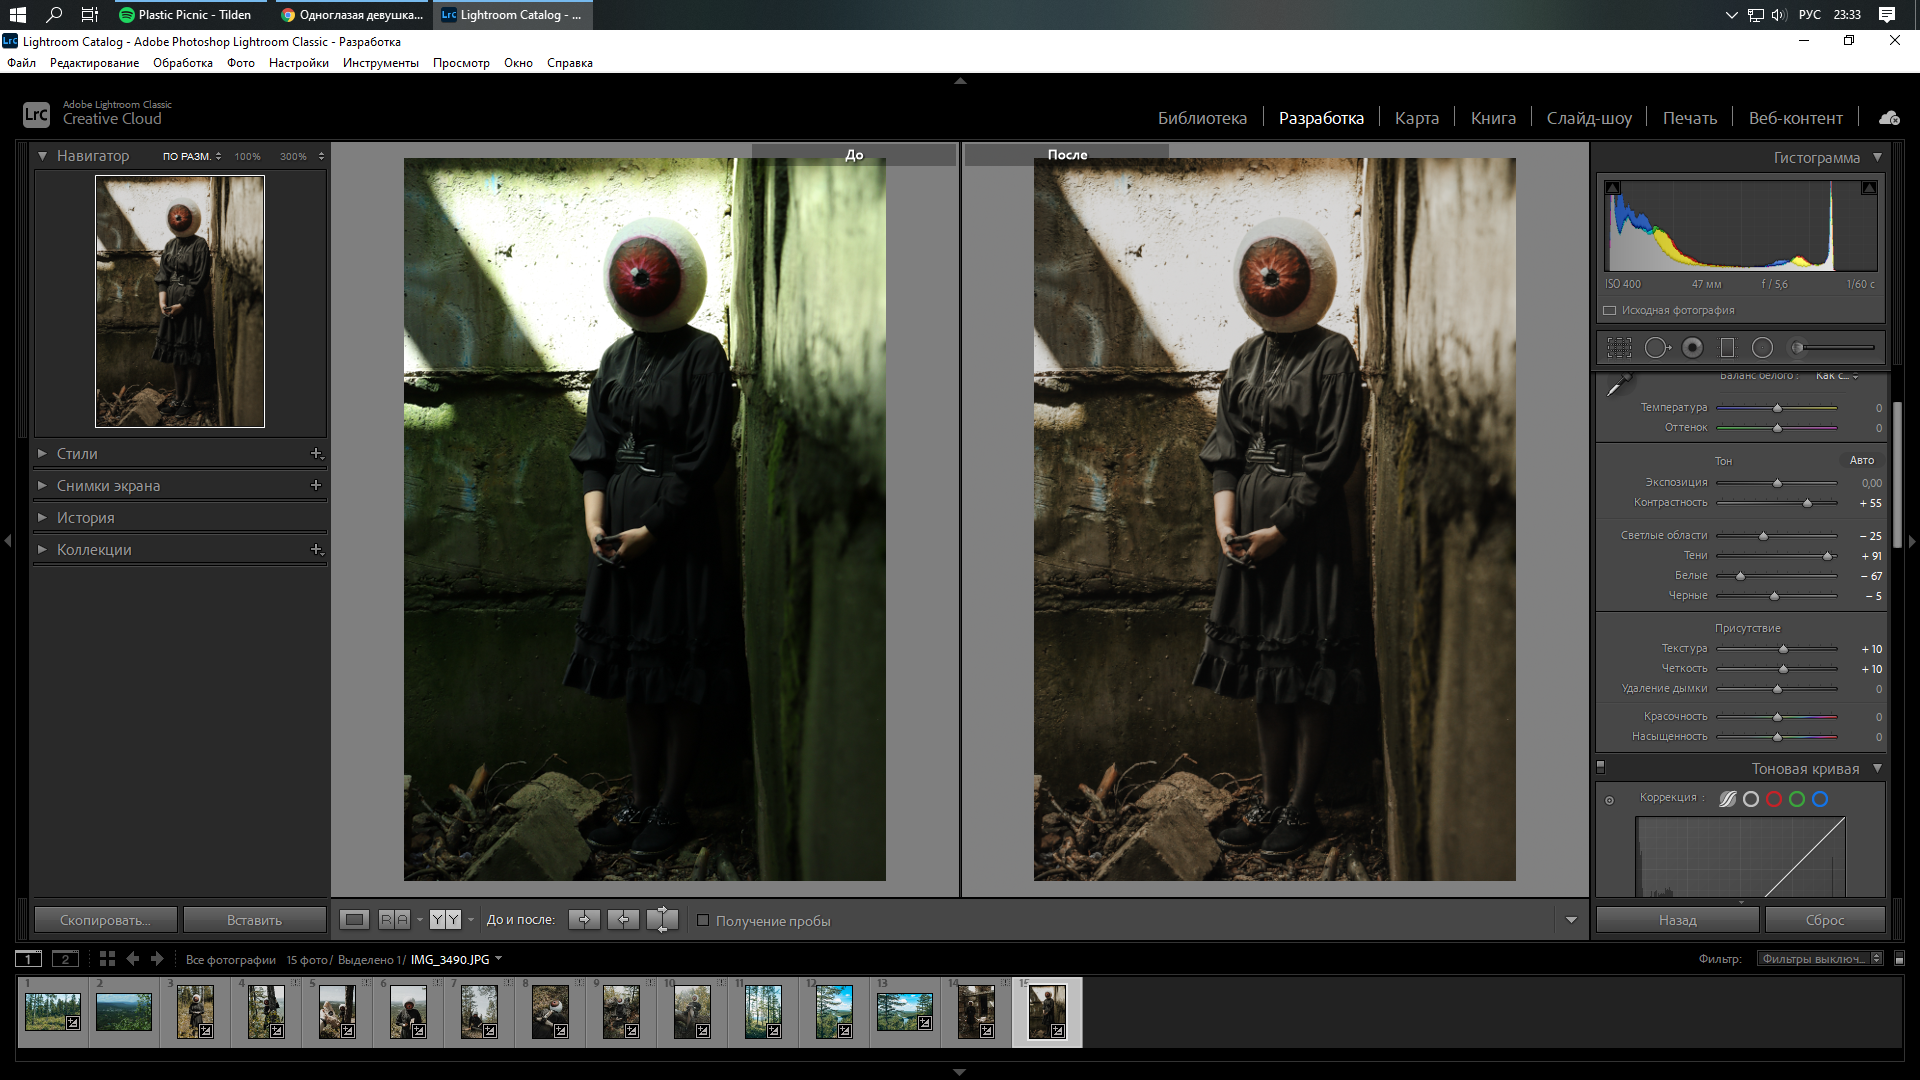Select the blue channel curve
Screen dimensions: 1920x1080
[1820, 799]
